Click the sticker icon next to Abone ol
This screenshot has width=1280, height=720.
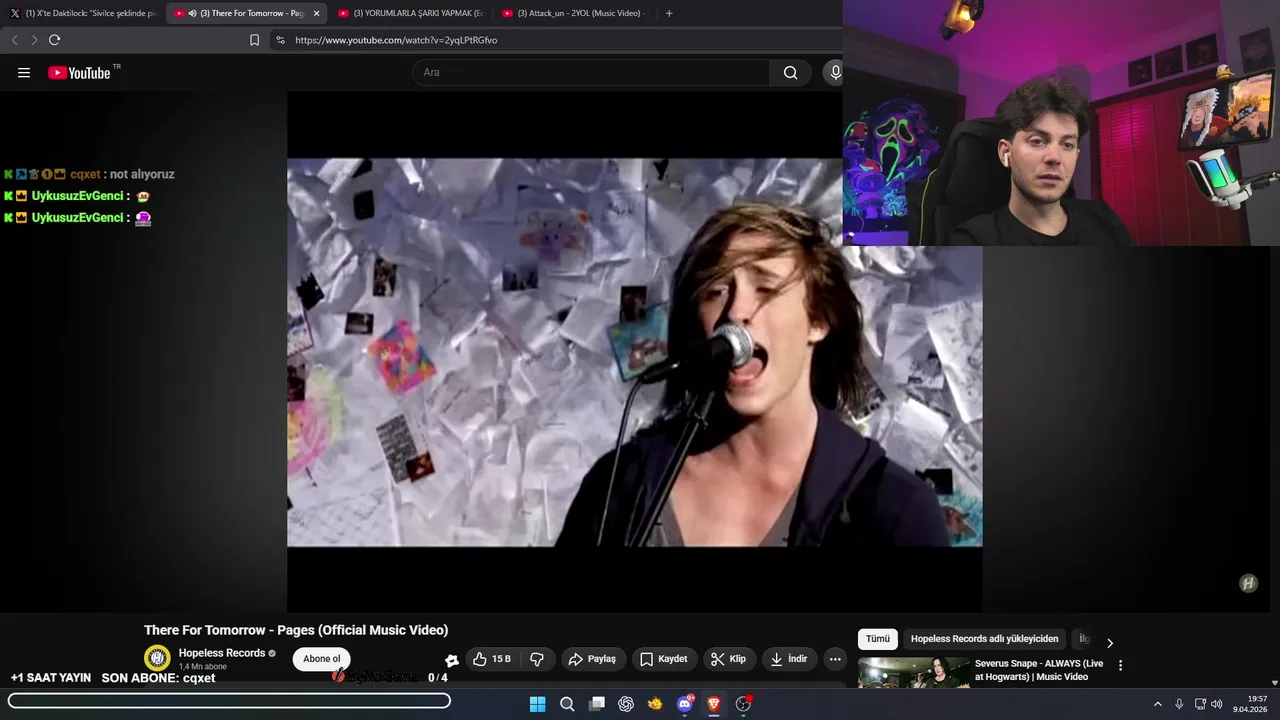click(x=452, y=660)
